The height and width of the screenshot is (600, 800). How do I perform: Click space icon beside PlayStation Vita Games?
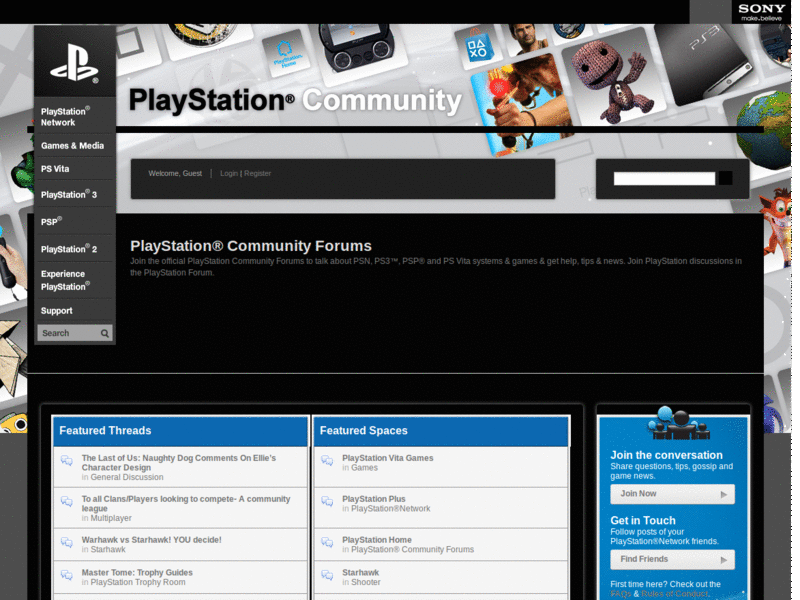pyautogui.click(x=327, y=460)
